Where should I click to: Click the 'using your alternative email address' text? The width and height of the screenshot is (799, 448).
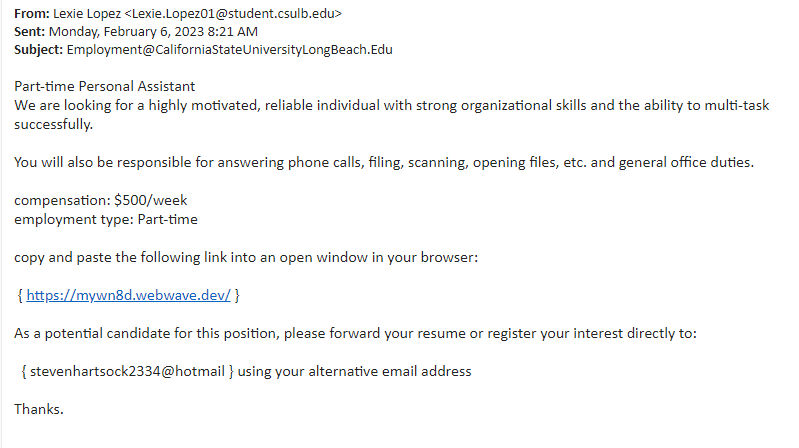[355, 371]
